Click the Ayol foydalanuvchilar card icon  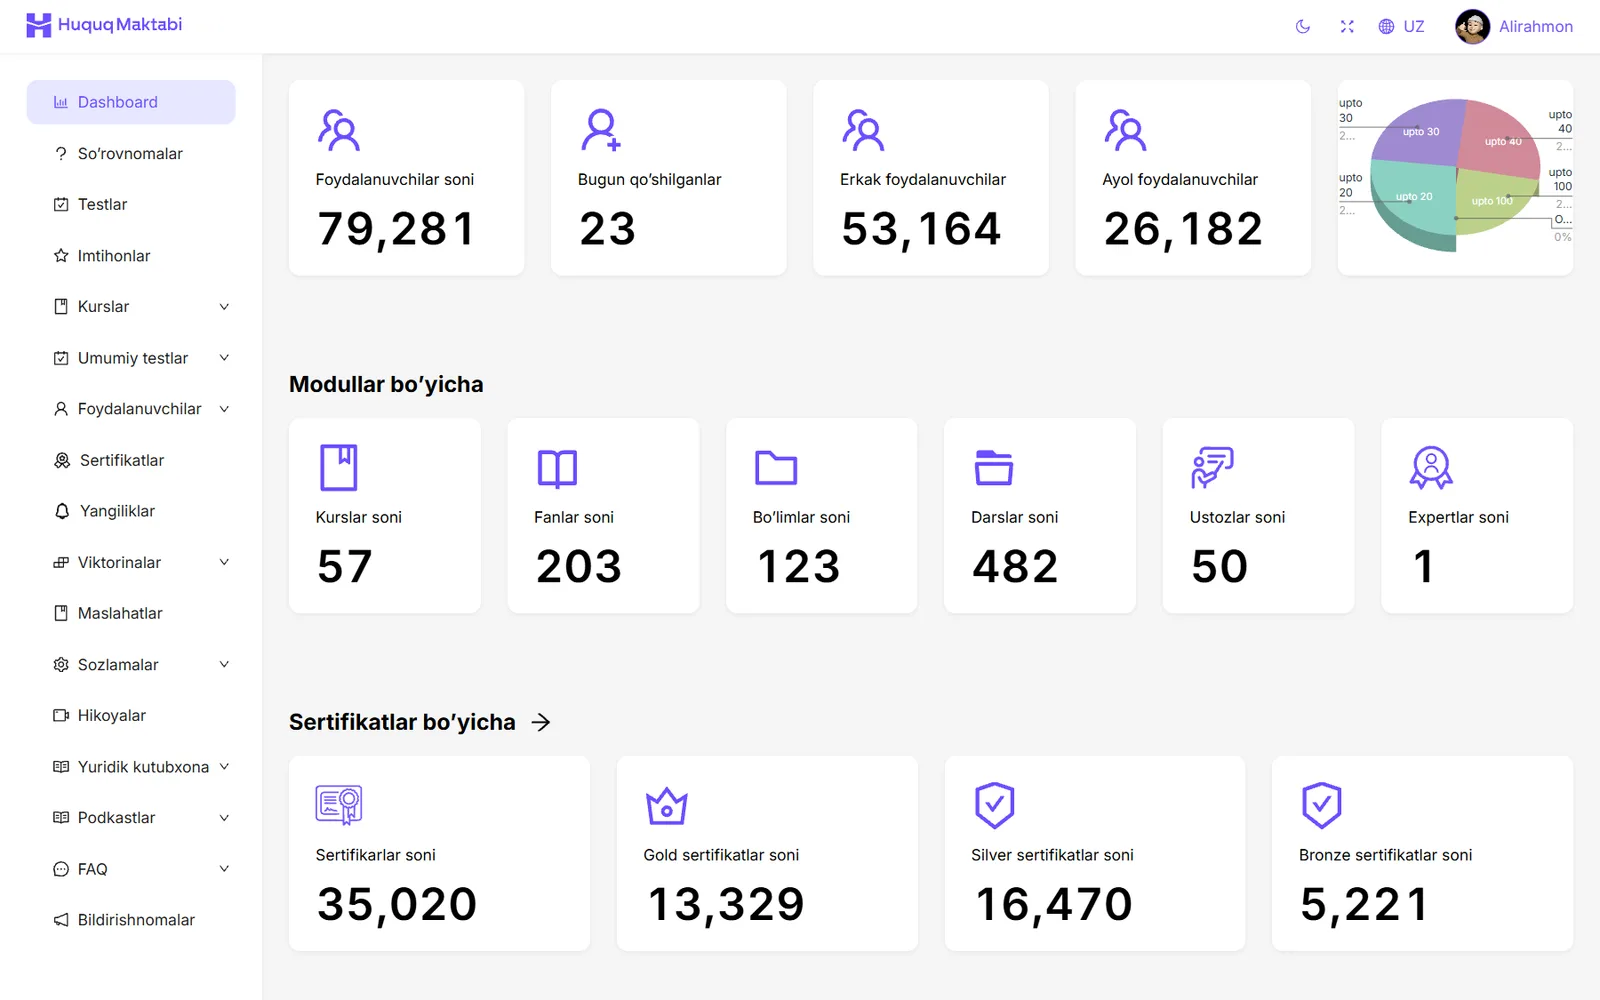(x=1125, y=130)
